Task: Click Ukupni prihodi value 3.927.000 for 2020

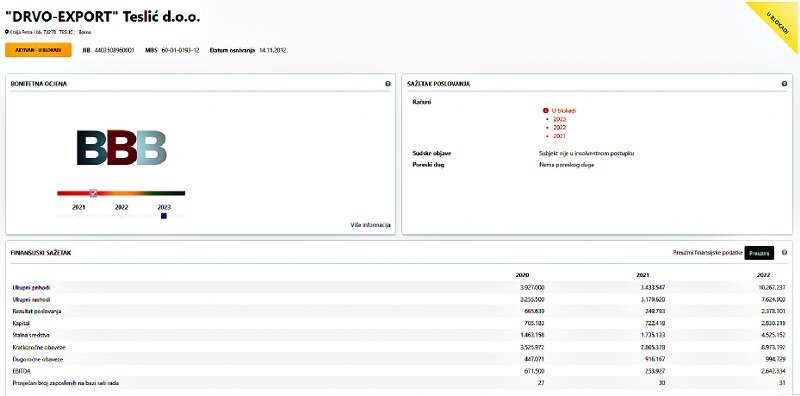Action: (532, 287)
